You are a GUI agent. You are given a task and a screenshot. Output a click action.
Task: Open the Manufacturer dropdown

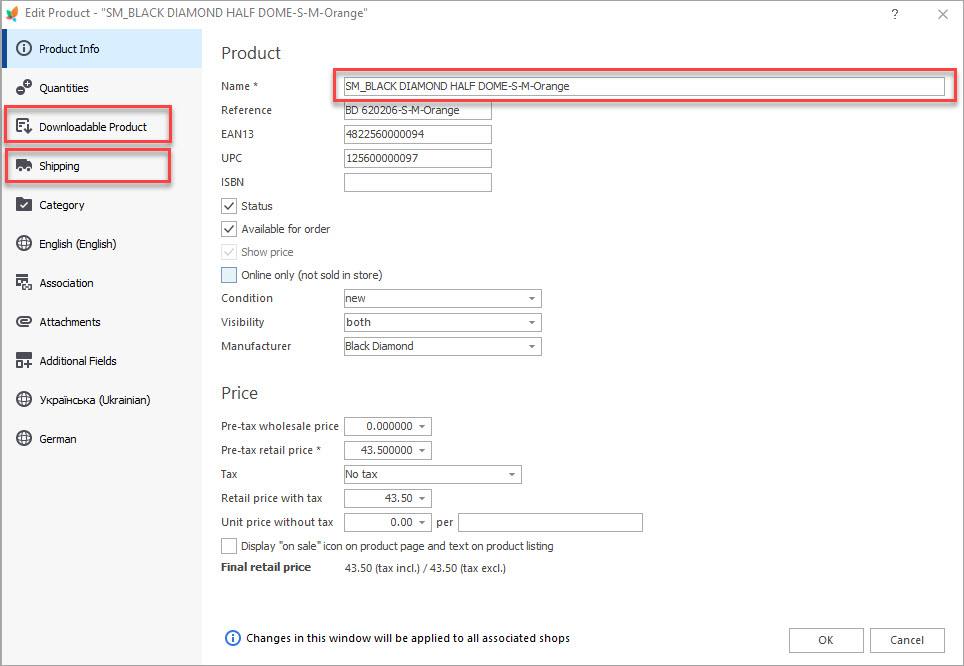tap(443, 346)
